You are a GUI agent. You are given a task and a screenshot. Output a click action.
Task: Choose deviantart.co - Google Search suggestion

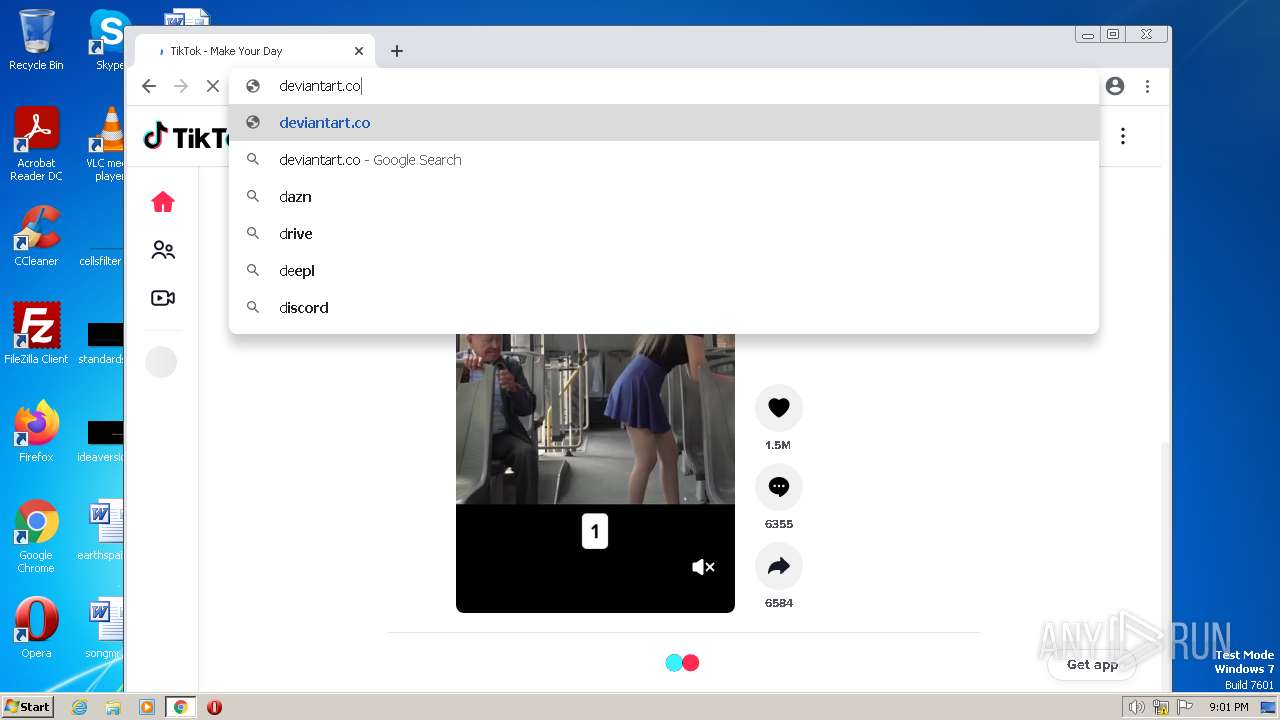[664, 160]
